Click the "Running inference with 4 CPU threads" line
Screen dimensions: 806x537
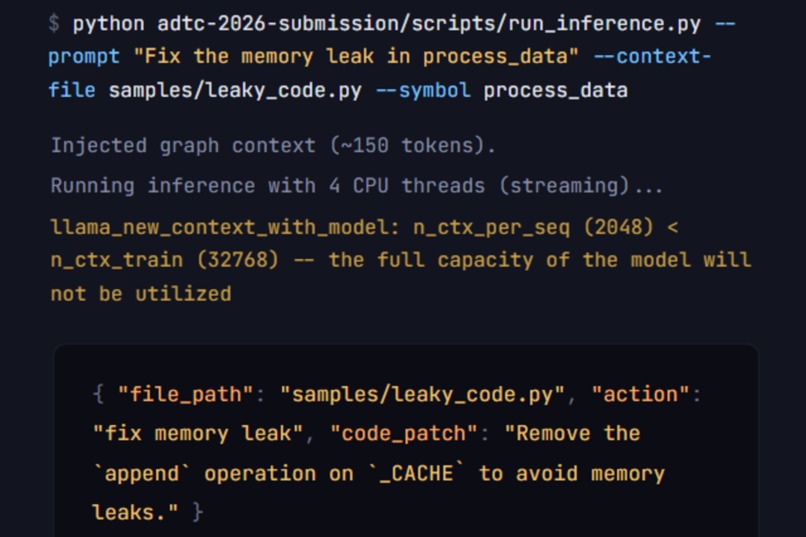(x=356, y=185)
